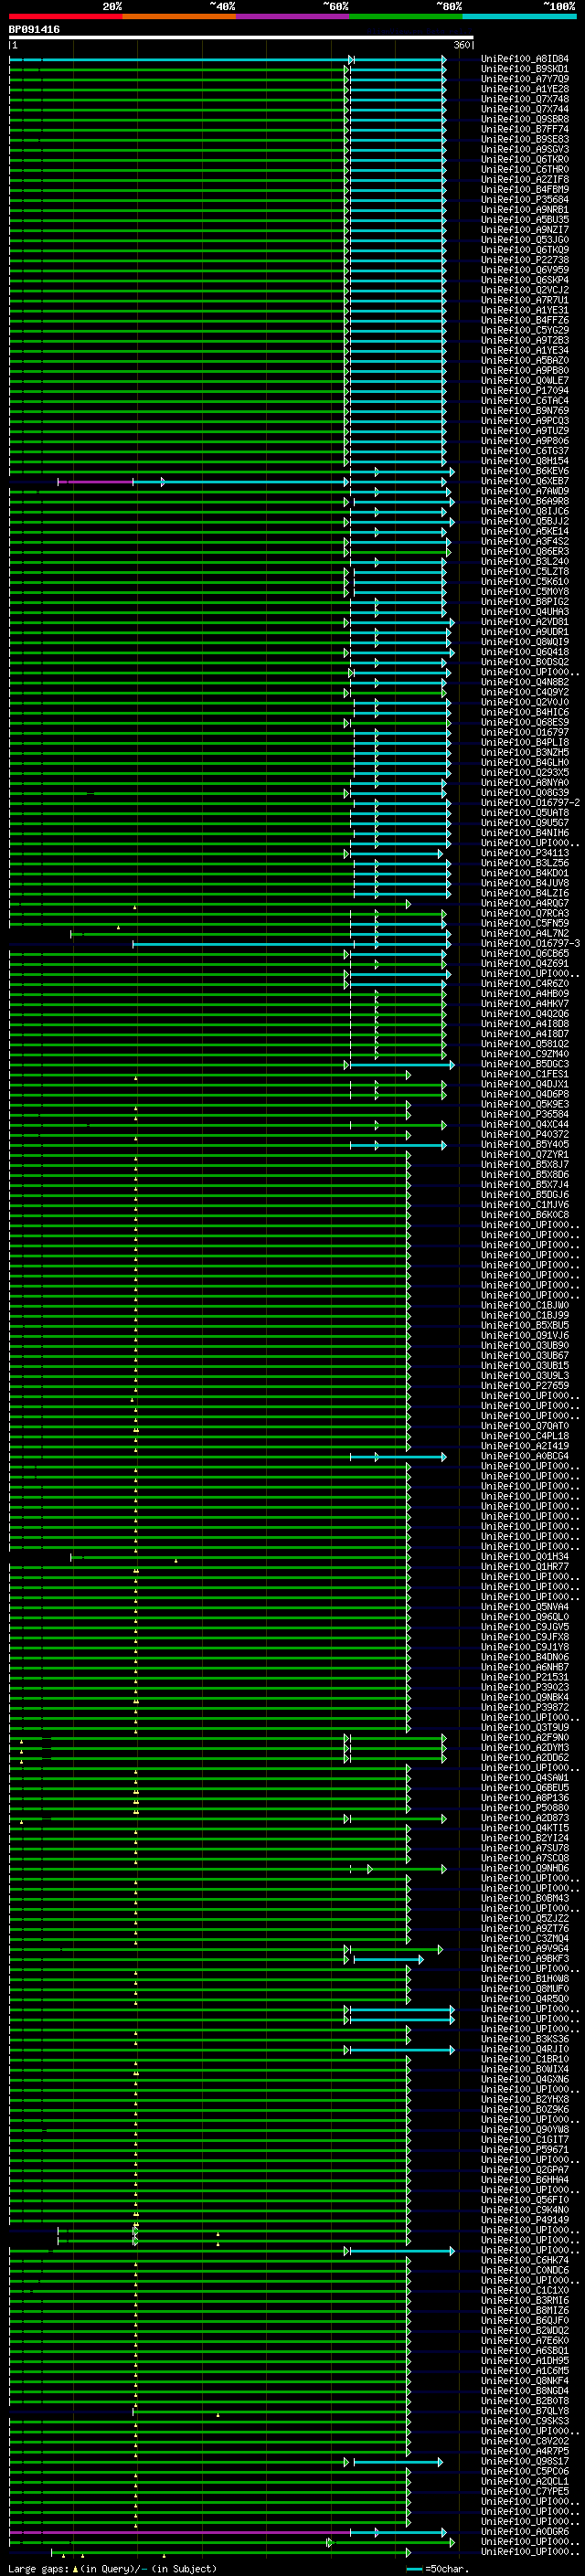Select hit label UniRef100_A7AWD9
585x2576 pixels.
525,491
